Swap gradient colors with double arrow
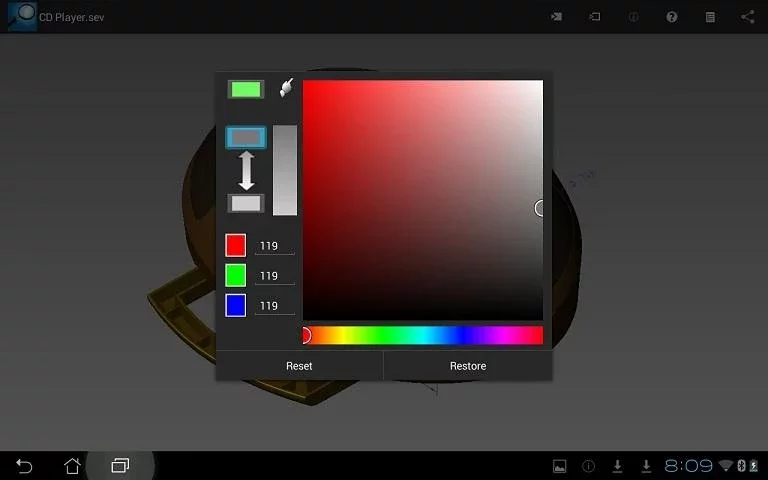Viewport: 768px width, 480px height. (x=246, y=170)
